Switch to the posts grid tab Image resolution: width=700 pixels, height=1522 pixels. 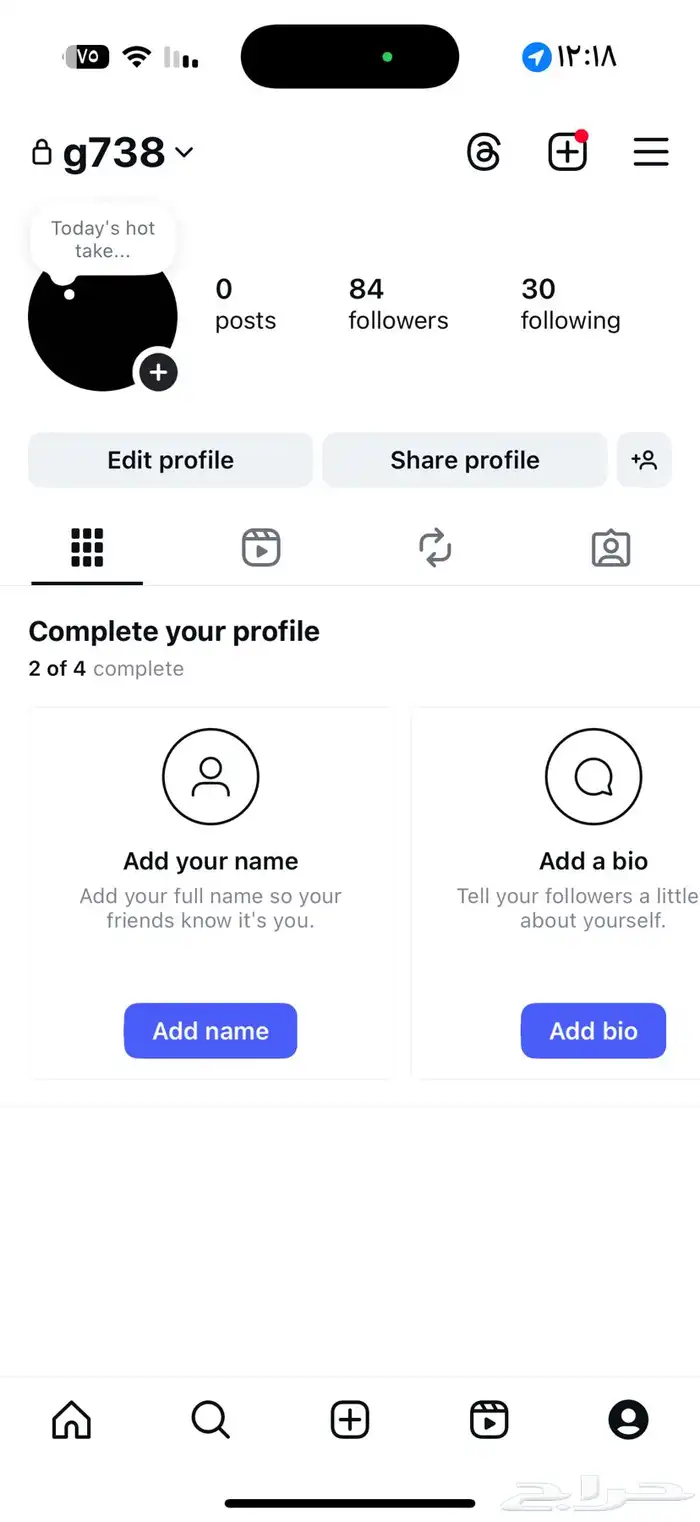coord(87,548)
